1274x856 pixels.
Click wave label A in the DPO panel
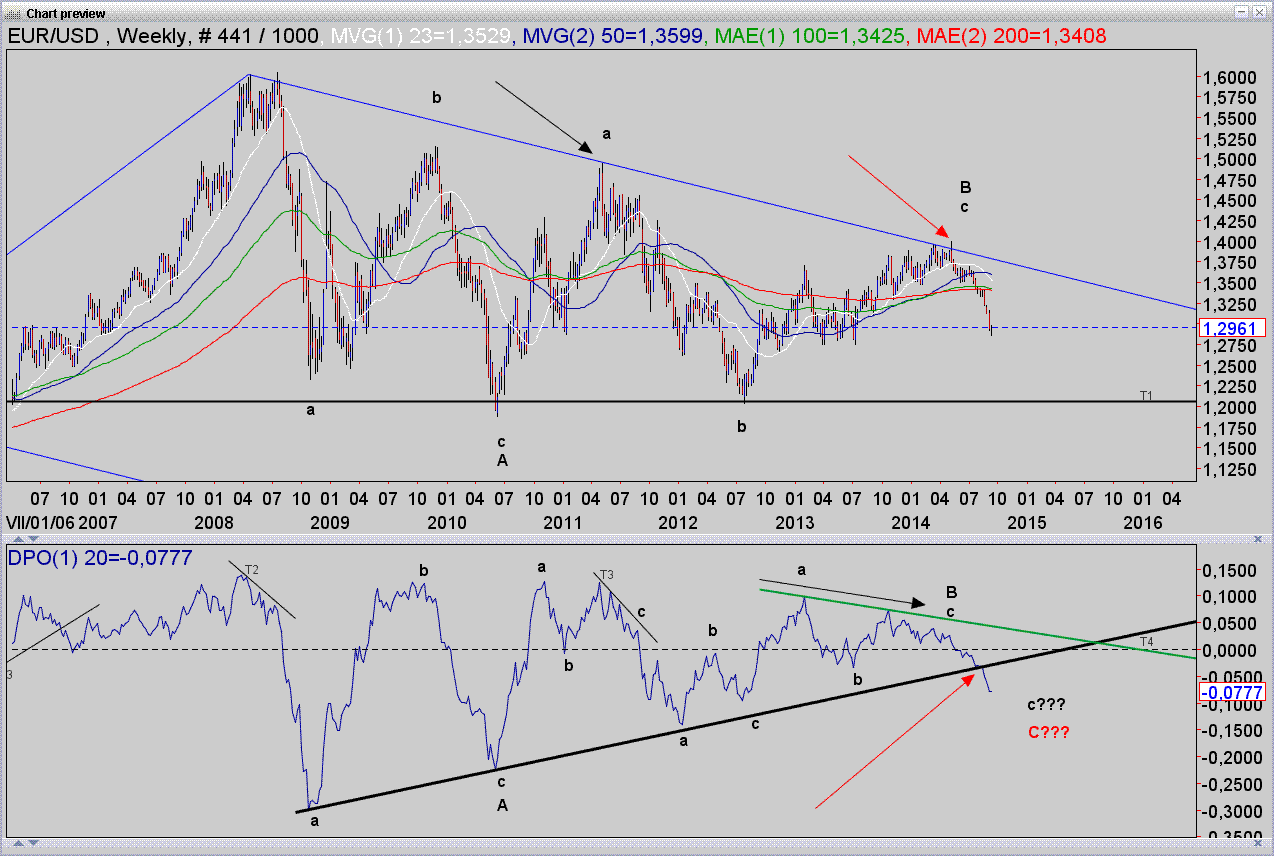[501, 803]
